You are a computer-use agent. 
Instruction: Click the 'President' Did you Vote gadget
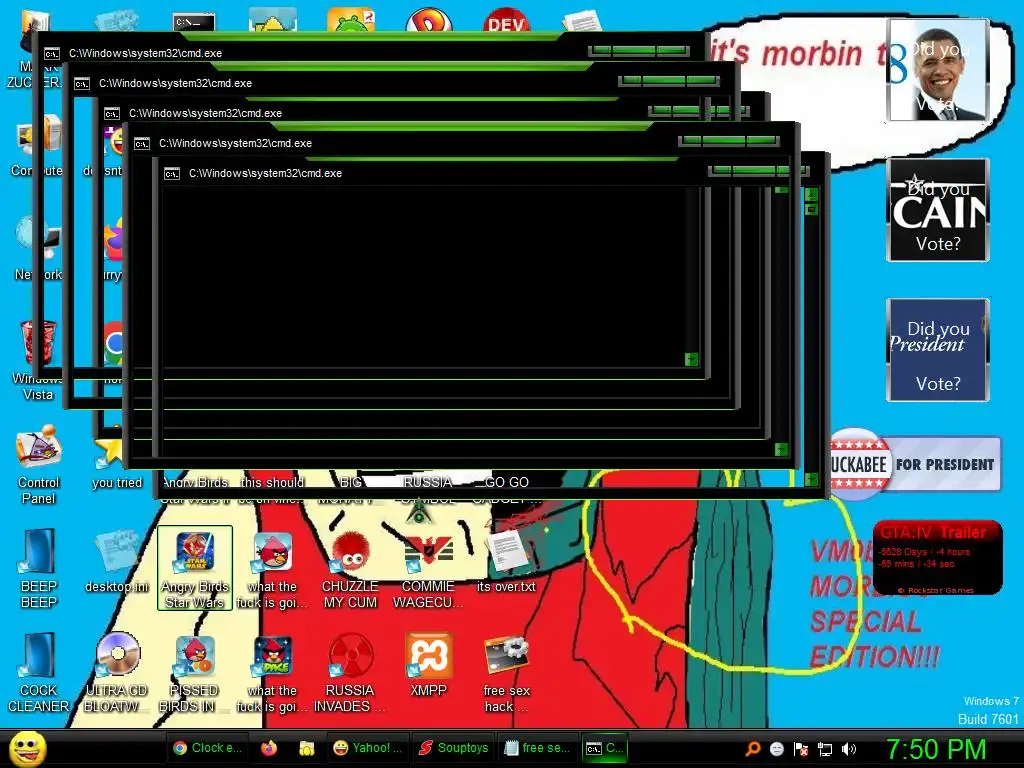coord(938,349)
